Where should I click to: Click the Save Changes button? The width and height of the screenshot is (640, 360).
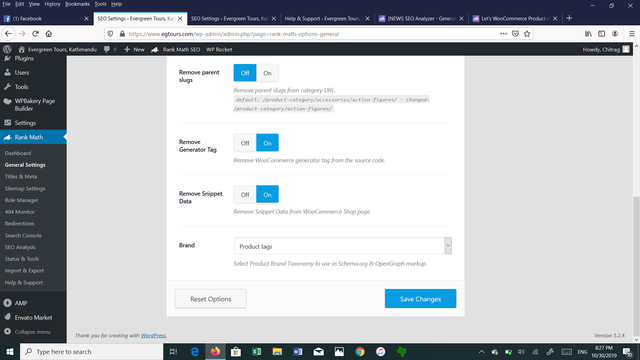420,299
